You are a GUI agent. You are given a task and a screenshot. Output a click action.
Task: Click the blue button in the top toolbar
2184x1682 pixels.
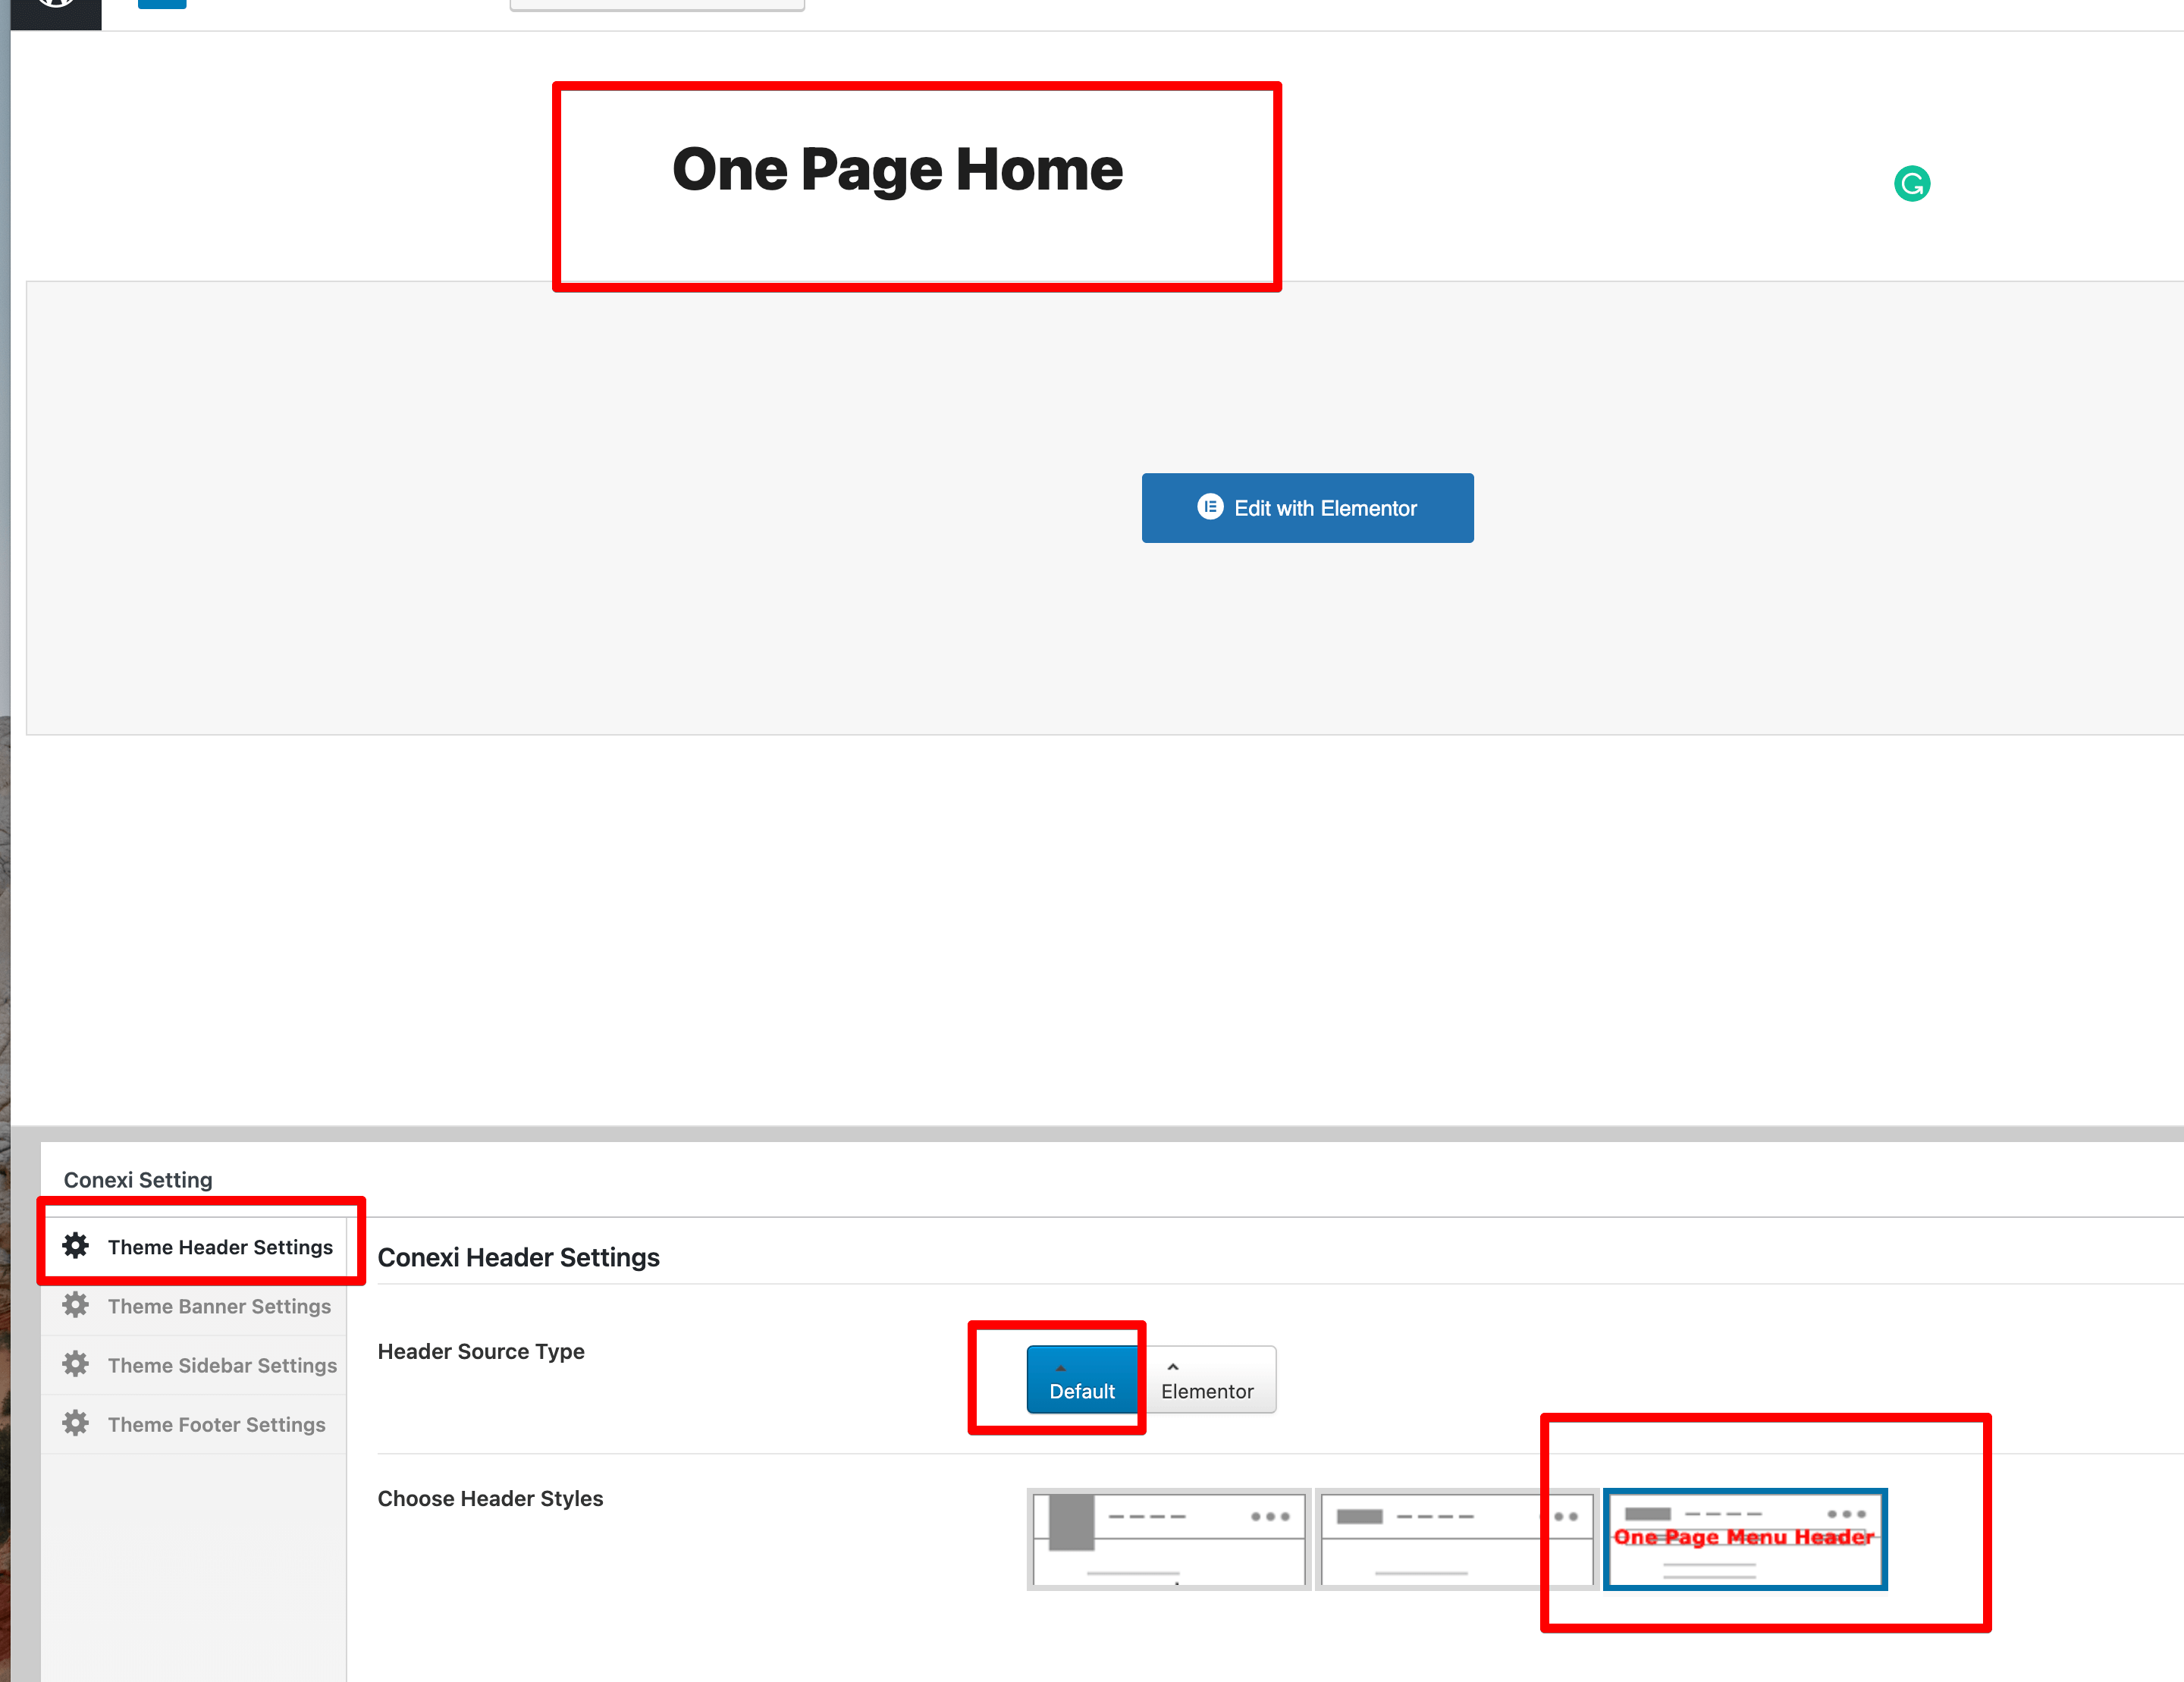pyautogui.click(x=162, y=4)
